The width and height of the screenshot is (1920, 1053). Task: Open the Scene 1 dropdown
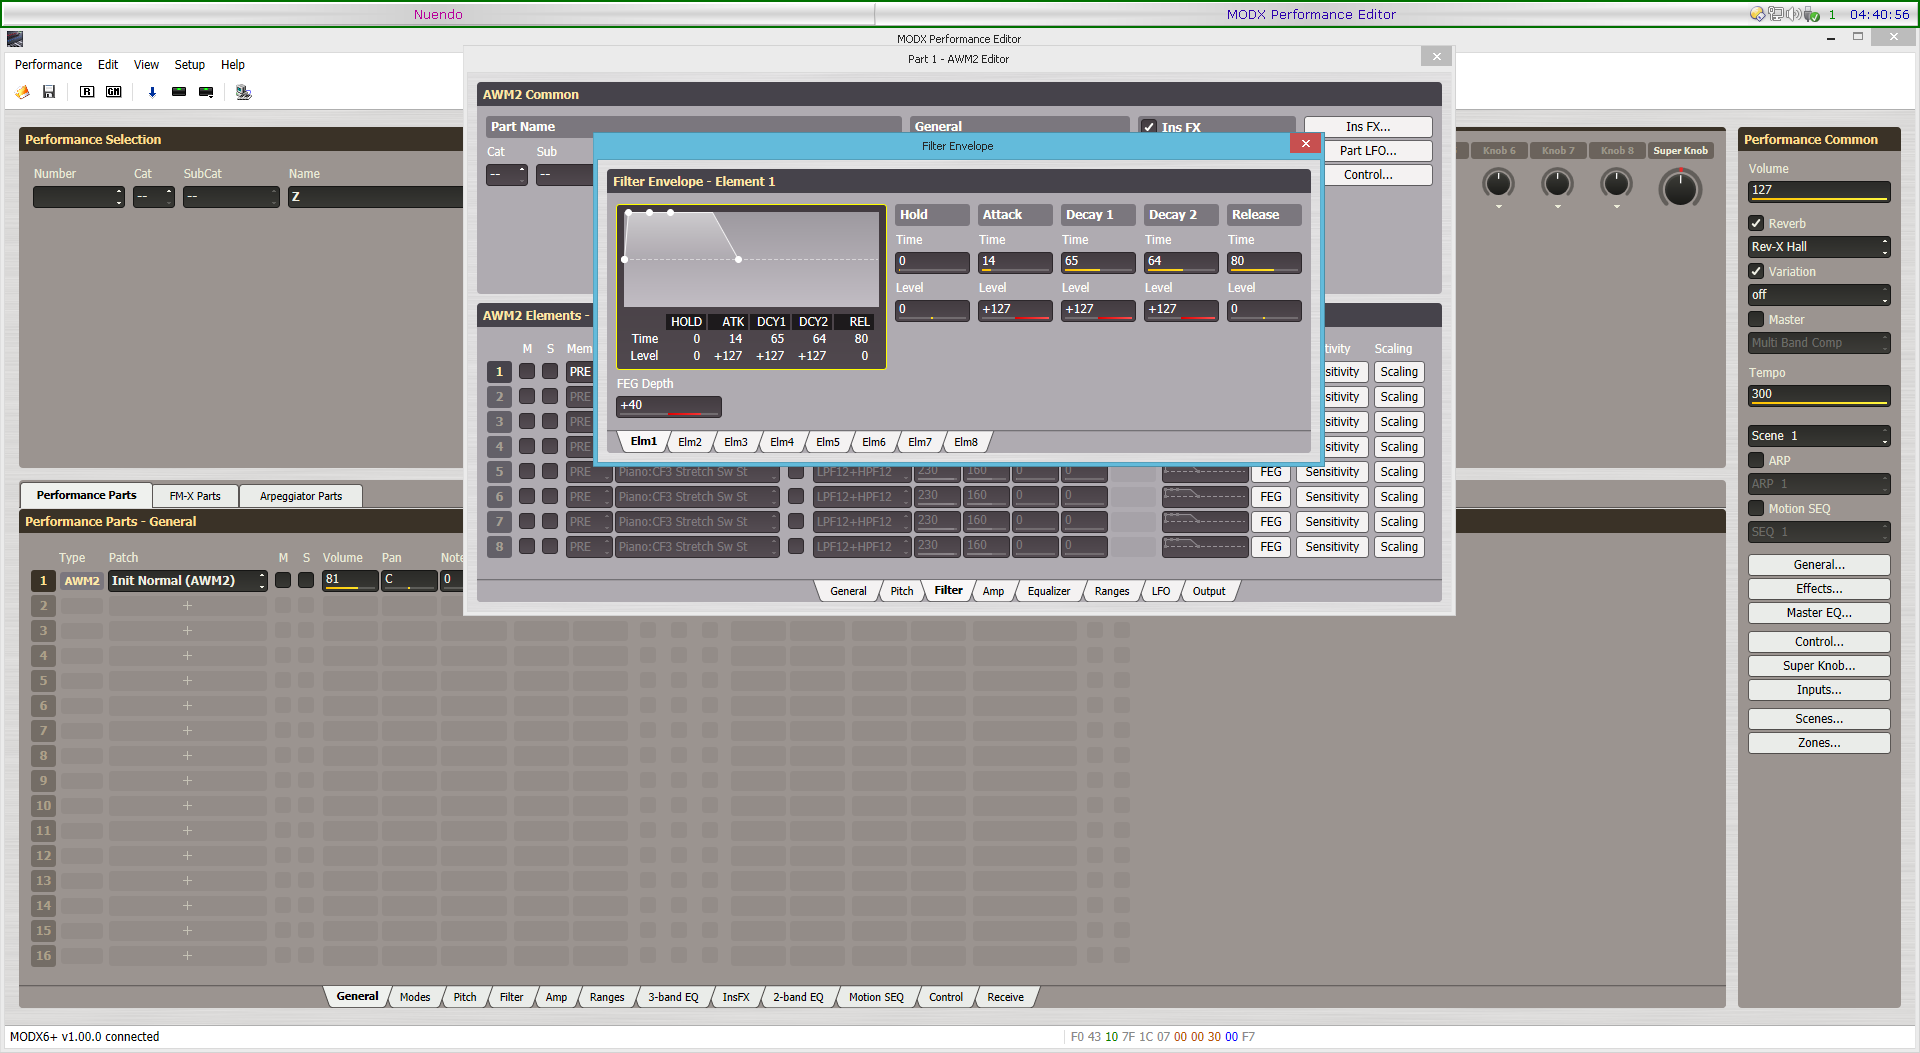[x=1819, y=436]
